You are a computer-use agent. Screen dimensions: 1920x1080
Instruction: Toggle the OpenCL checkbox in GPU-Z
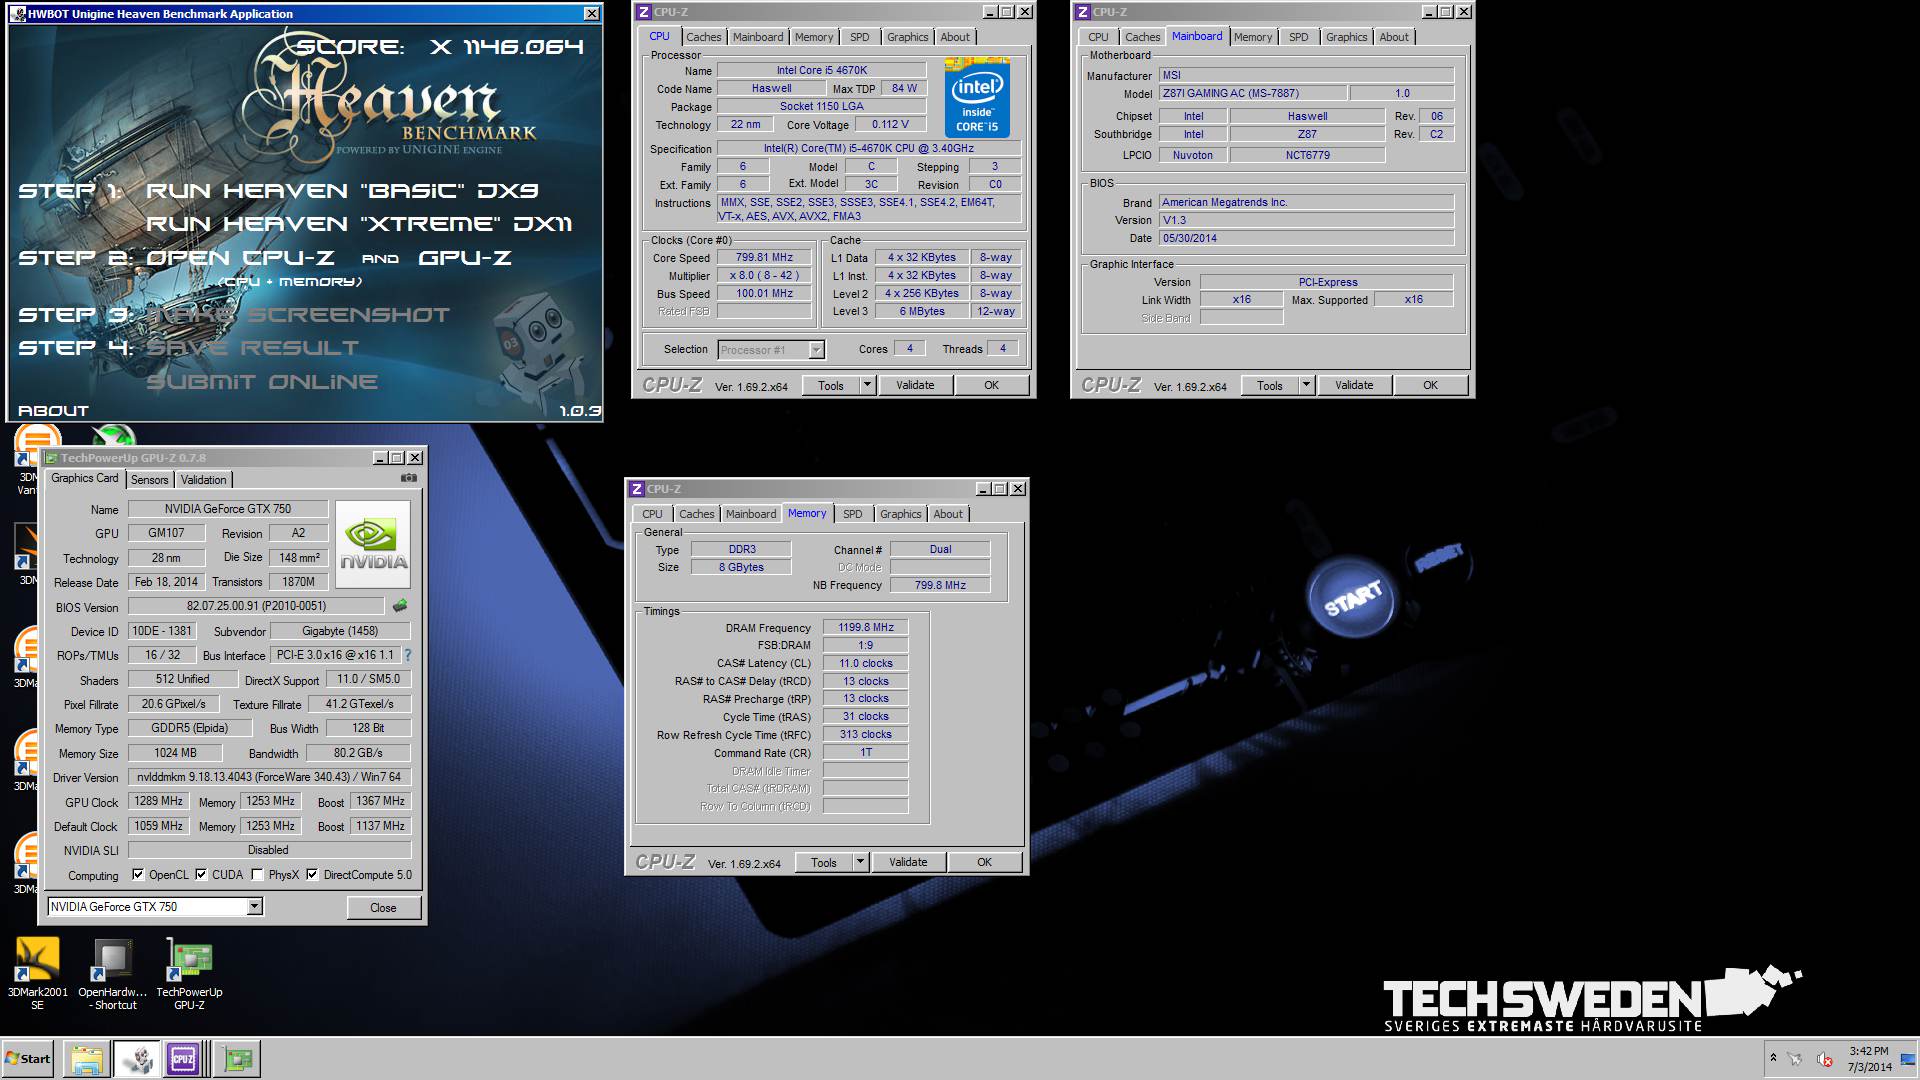(x=138, y=875)
